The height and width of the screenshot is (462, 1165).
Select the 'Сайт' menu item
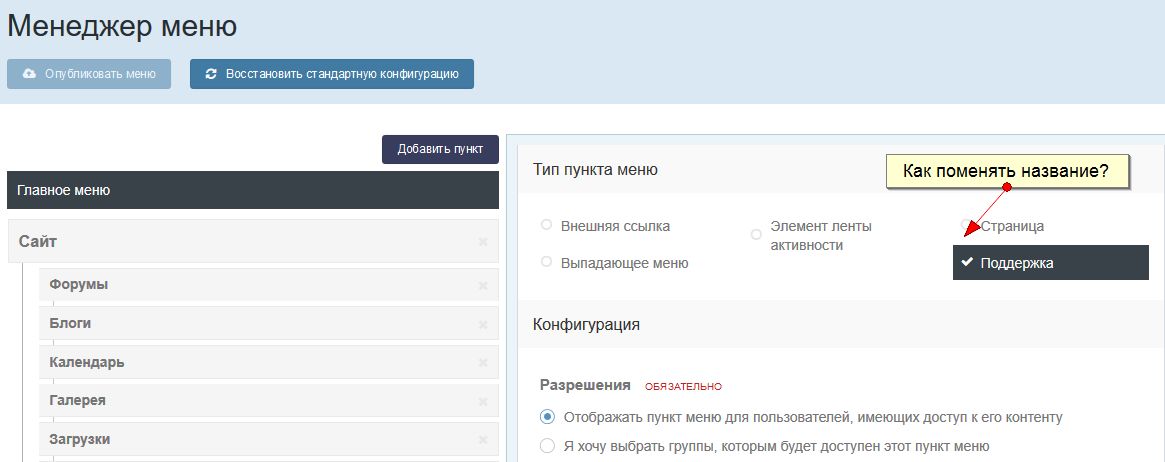253,241
